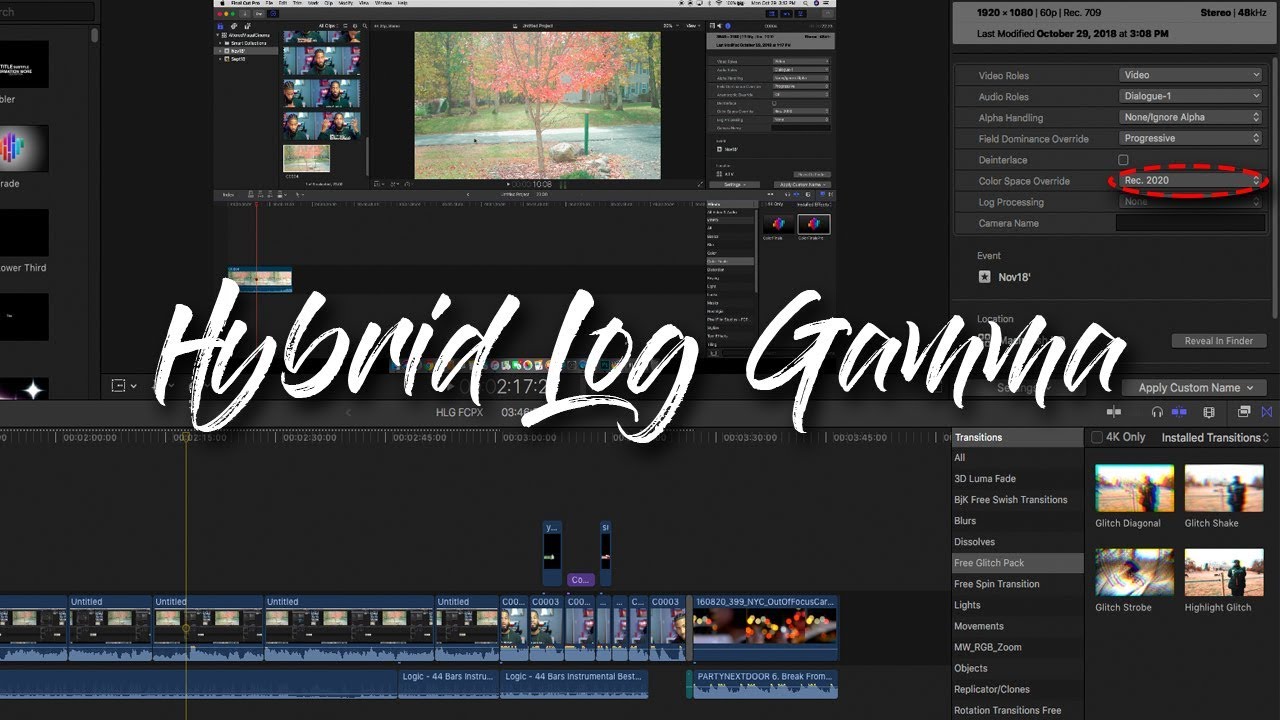
Task: Select the Replicator/Clones category
Action: (1017, 689)
